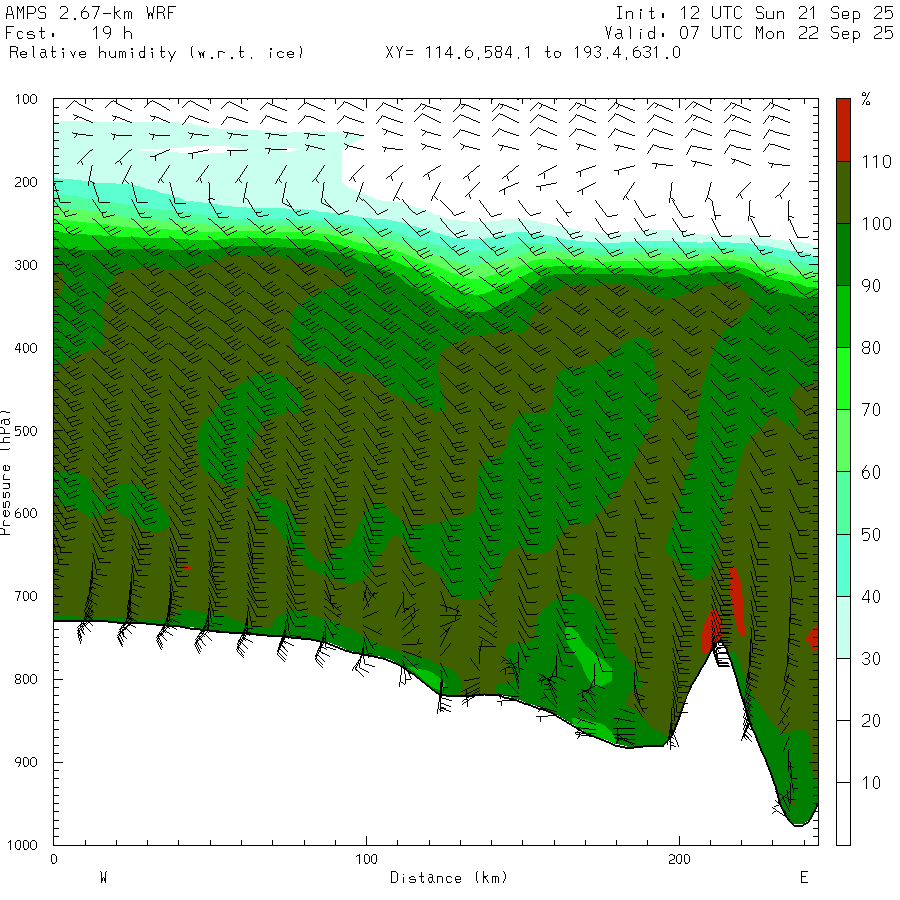Click the bright green 70-80 colorbar segment

[x=843, y=379]
